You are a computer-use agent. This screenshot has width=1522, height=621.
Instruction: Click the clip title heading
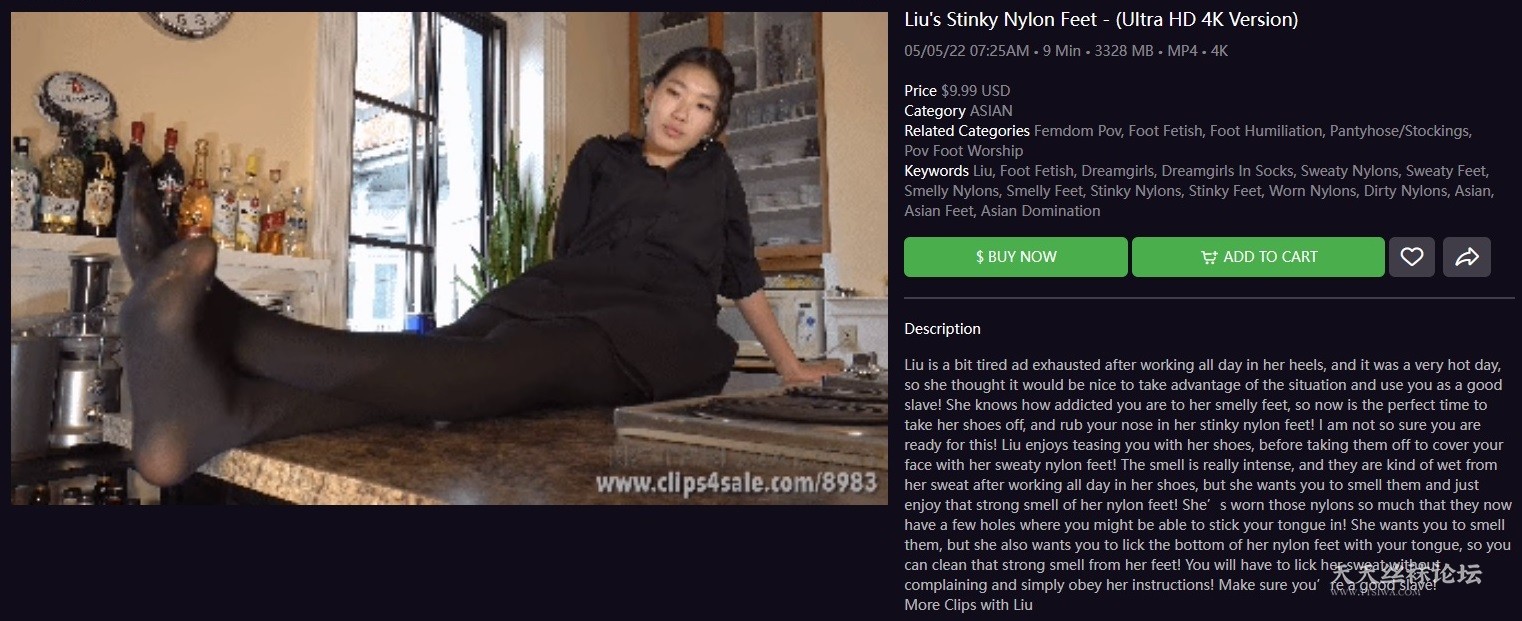coord(1101,19)
